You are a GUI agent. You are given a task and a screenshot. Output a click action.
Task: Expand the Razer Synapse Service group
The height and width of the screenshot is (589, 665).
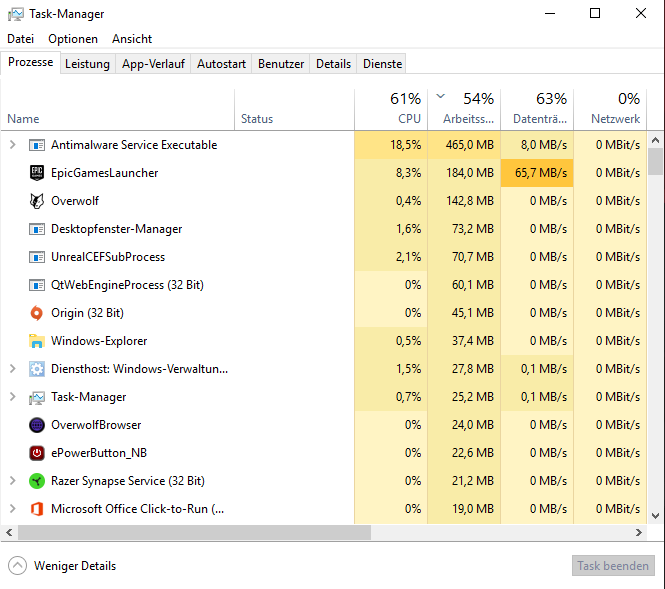(13, 481)
